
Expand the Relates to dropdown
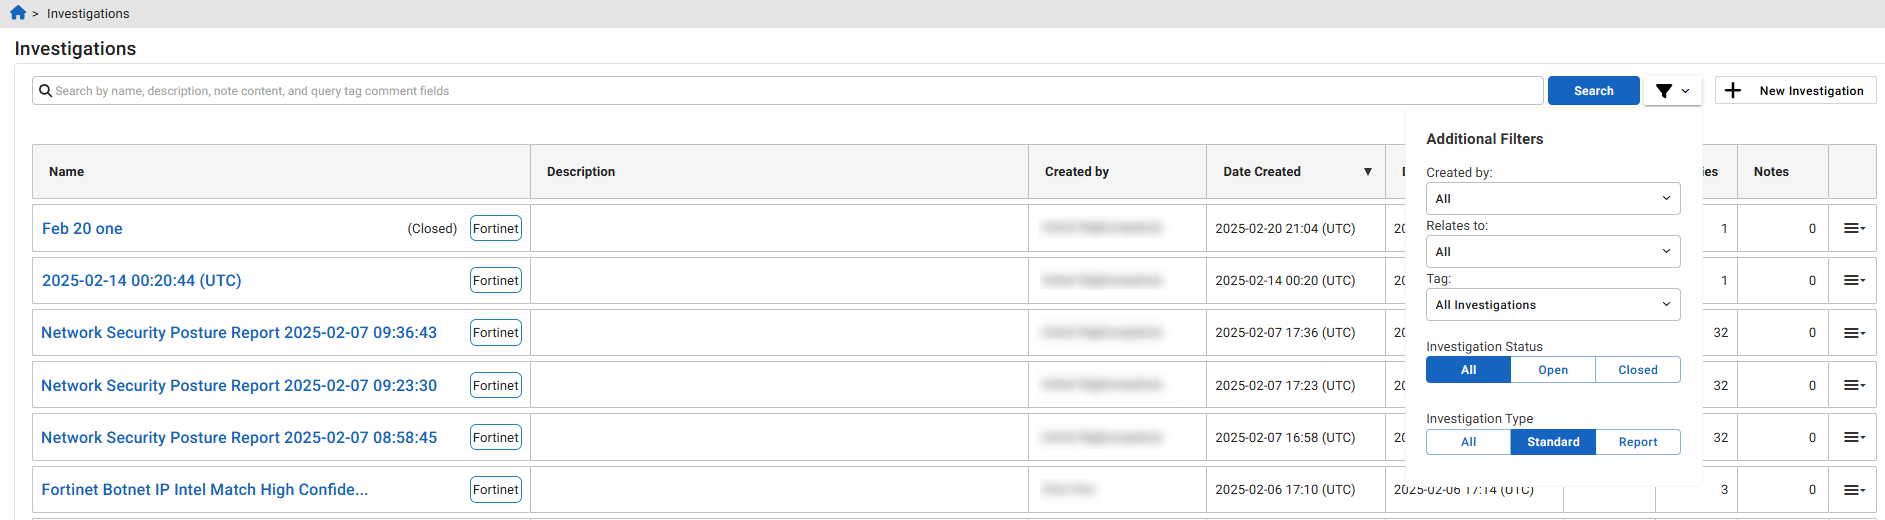coord(1552,252)
